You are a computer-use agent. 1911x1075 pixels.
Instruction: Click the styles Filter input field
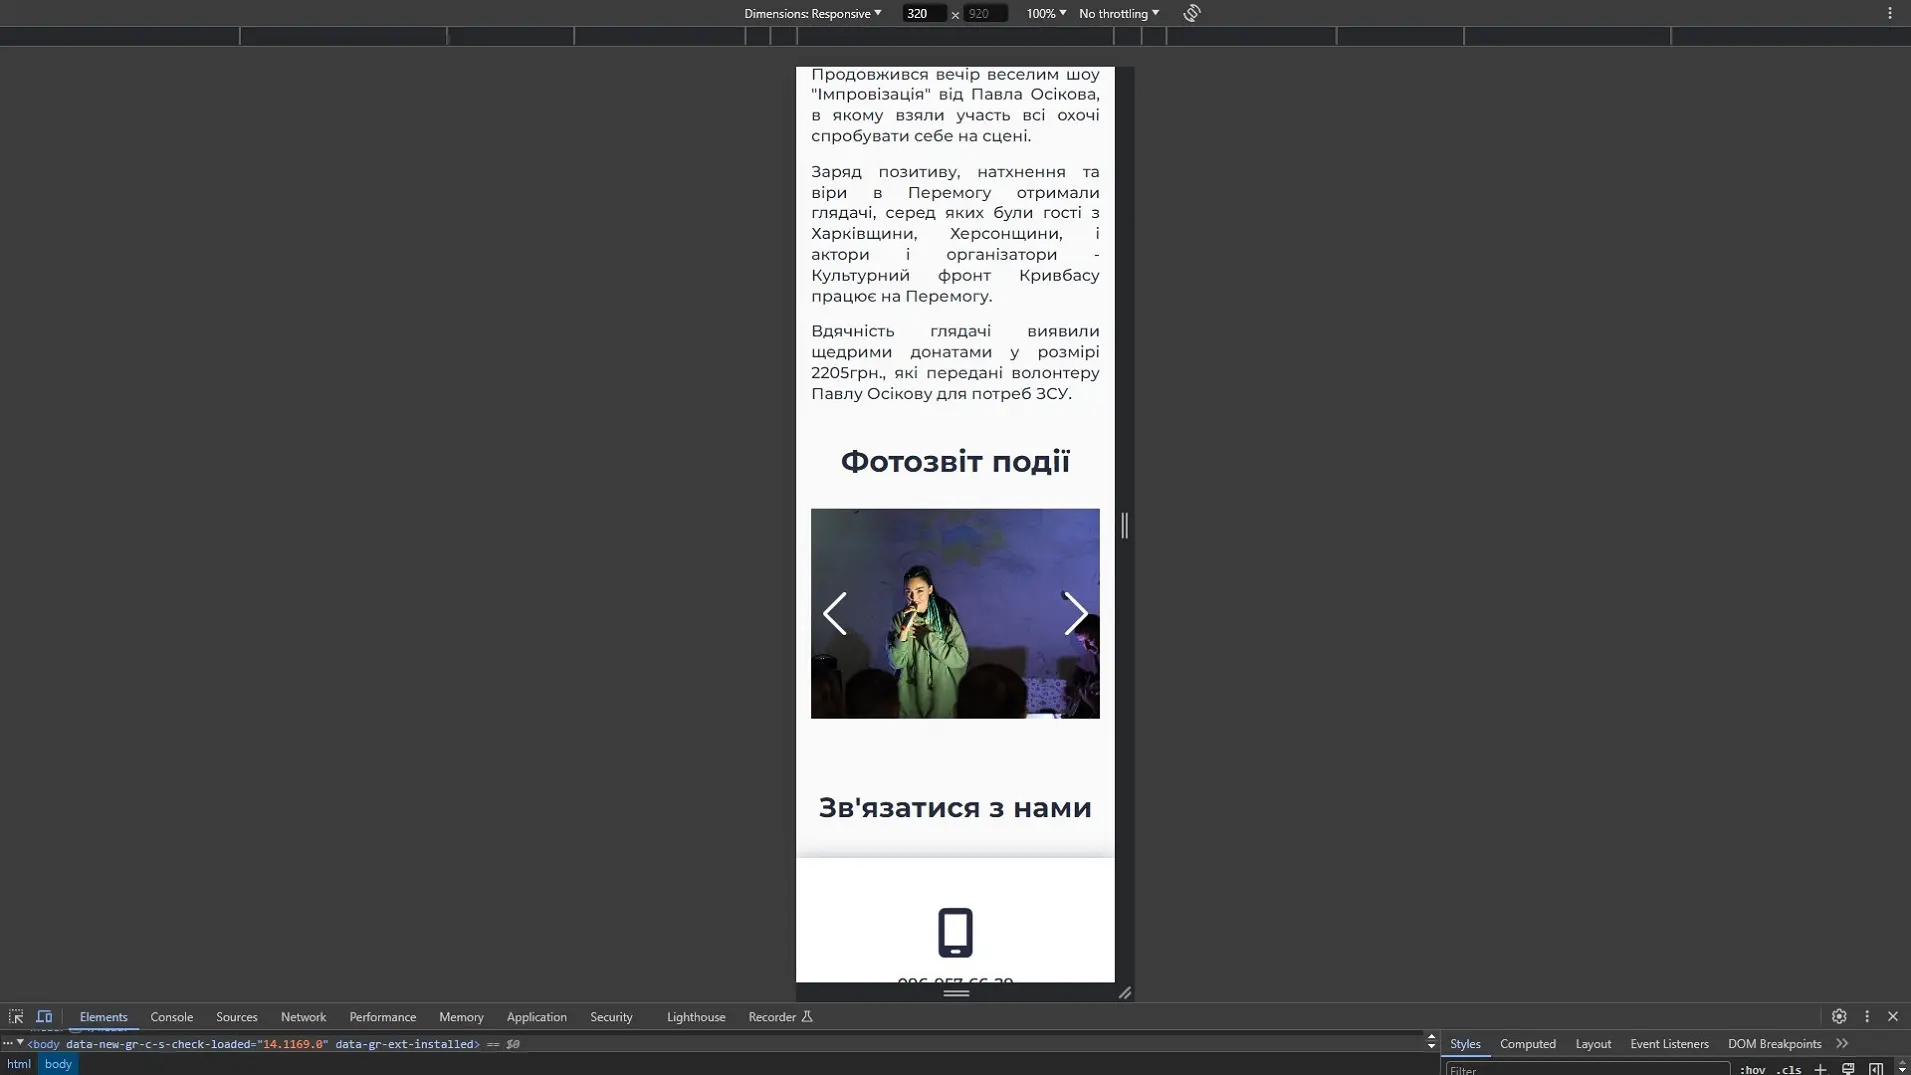pos(1588,1069)
